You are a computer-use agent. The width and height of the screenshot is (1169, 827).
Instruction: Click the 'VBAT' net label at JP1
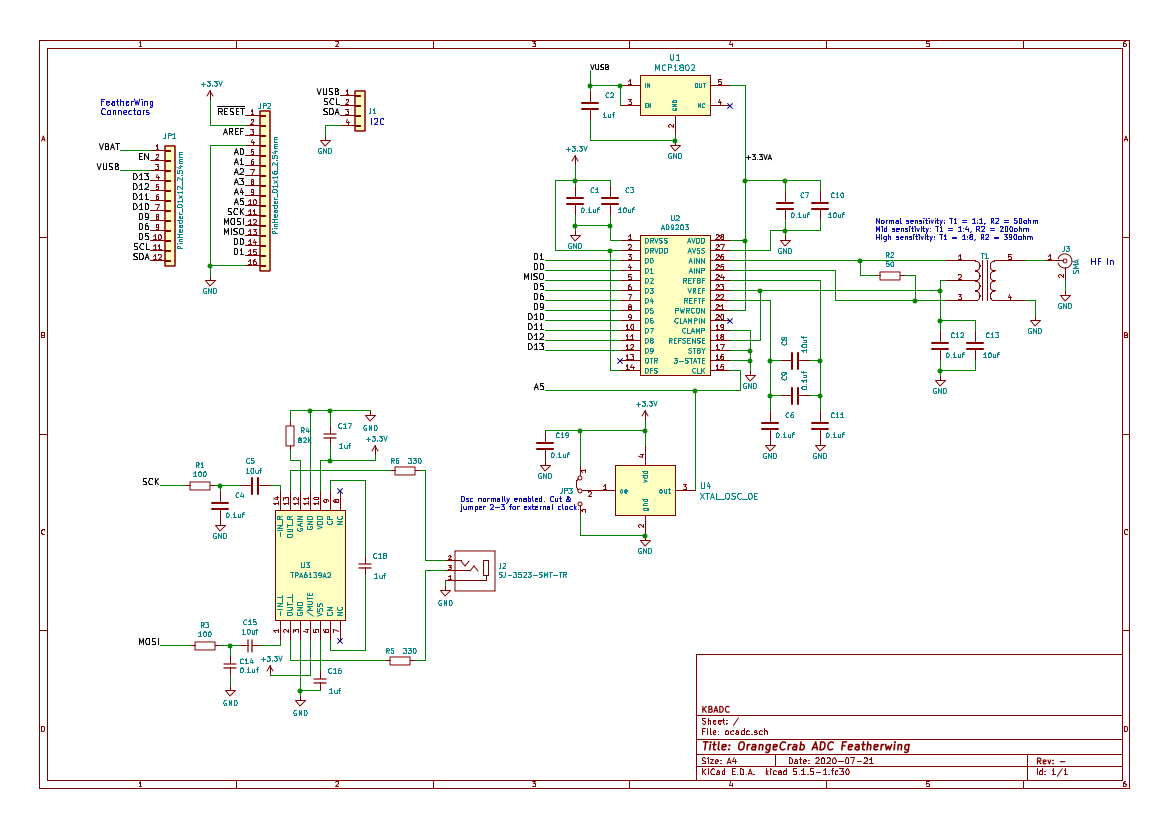pos(109,147)
